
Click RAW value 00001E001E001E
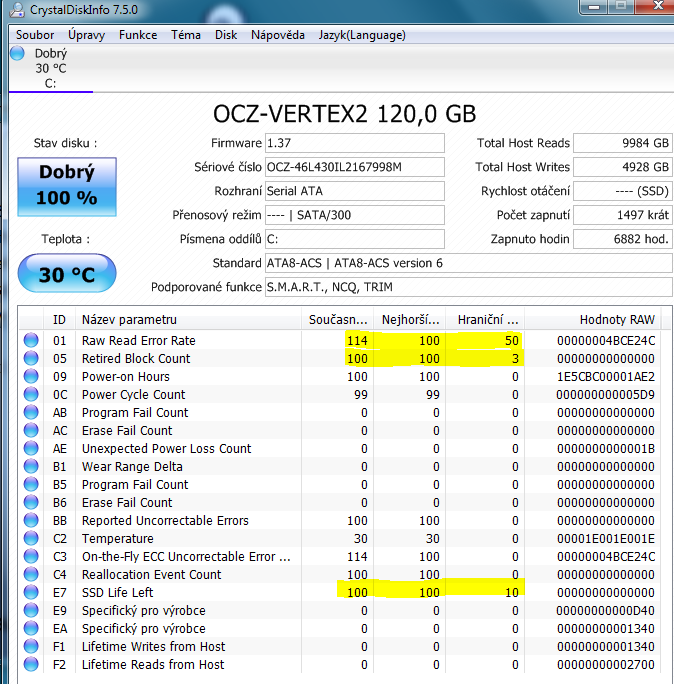point(606,538)
